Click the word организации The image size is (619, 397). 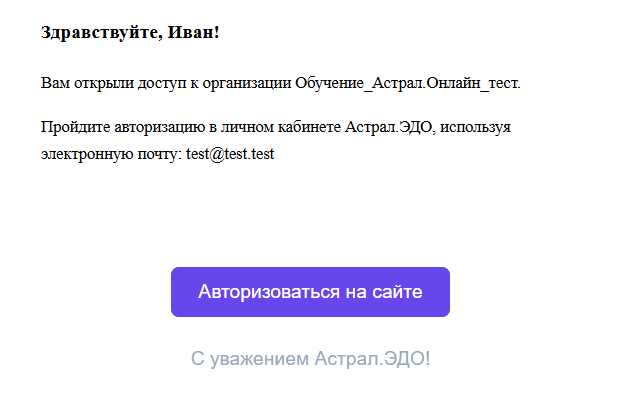(x=247, y=83)
